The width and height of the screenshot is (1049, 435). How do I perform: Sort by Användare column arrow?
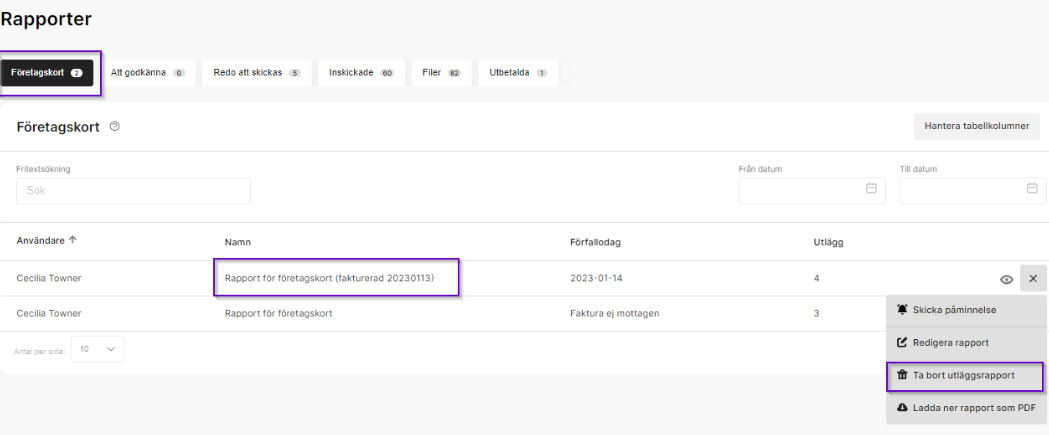[x=73, y=240]
